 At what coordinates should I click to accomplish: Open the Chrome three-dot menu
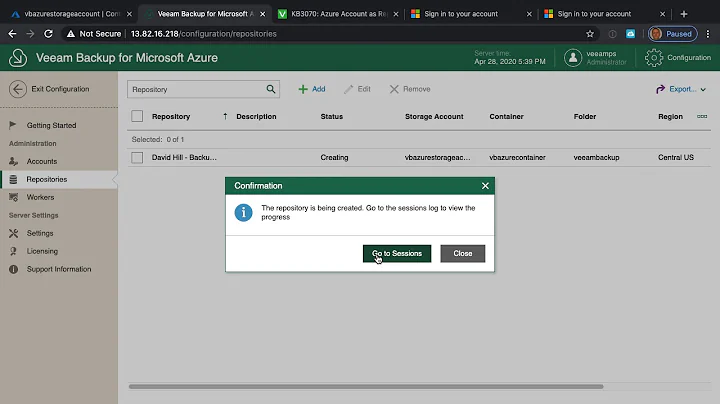pos(708,34)
